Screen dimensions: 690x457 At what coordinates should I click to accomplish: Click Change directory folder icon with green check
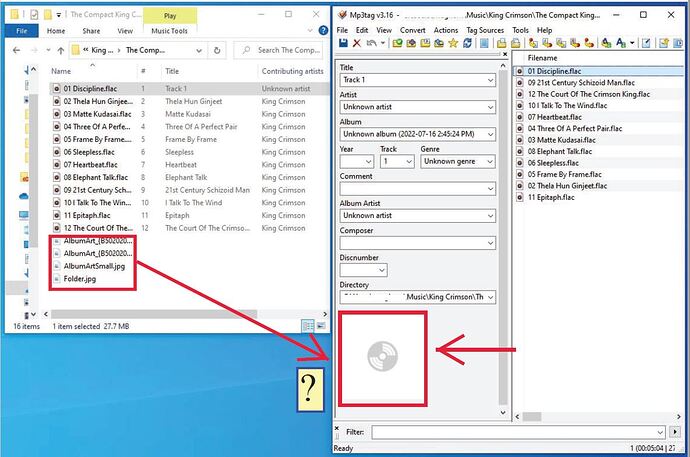[x=397, y=43]
